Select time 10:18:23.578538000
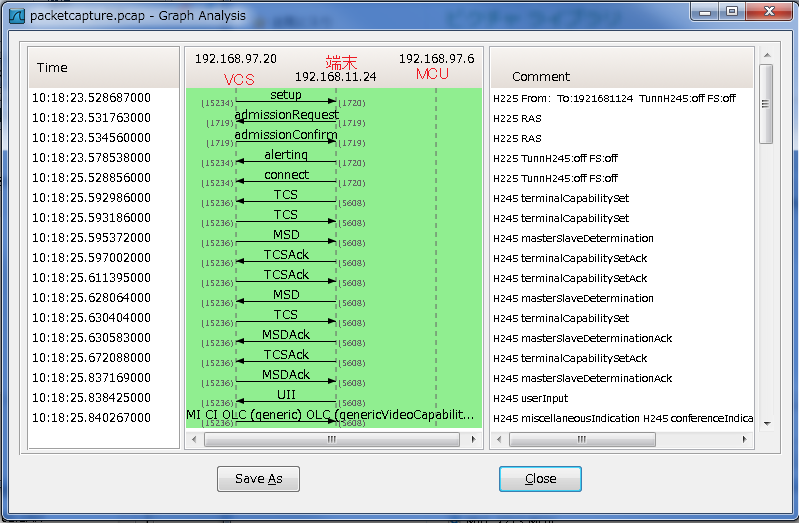The image size is (799, 523). point(91,158)
